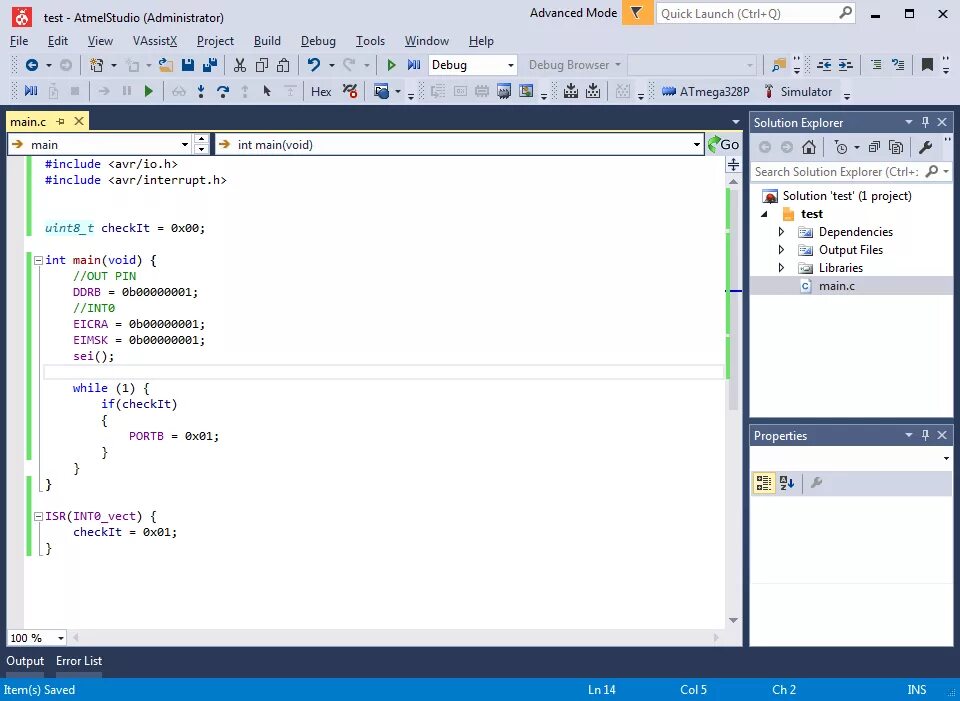Uncomment the selected lines icon
The height and width of the screenshot is (701, 960).
pos(898,65)
